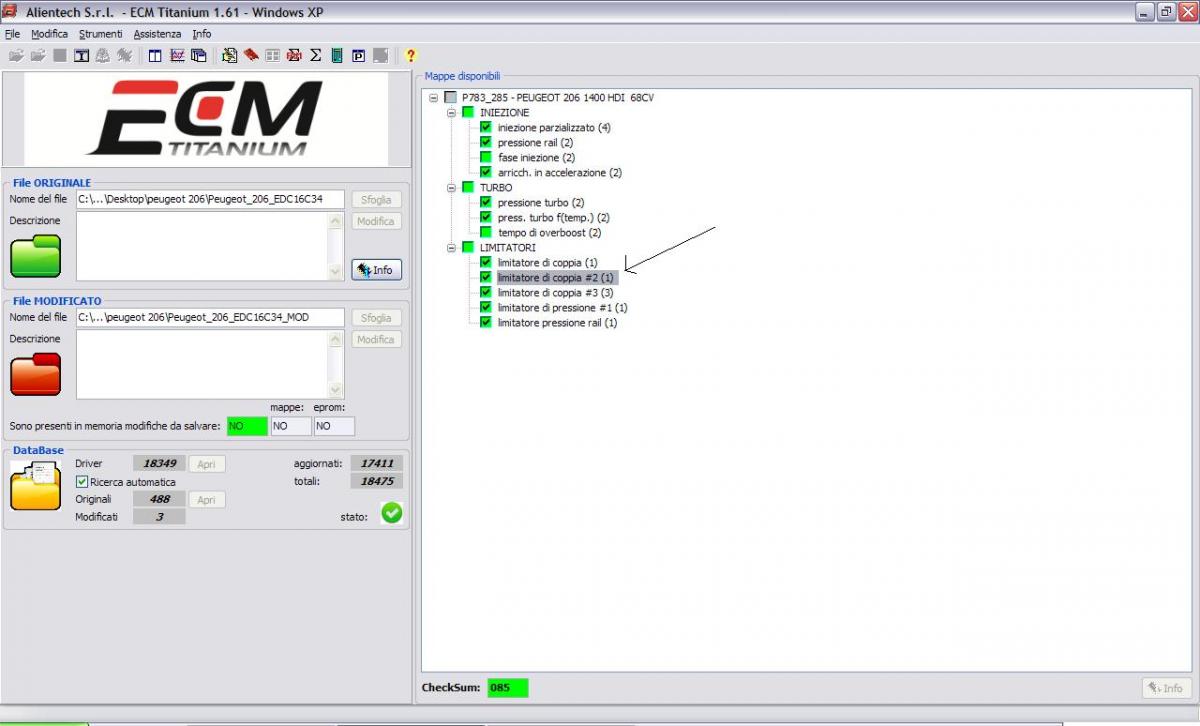Uncheck limitatore di coppia #3 (3) checkbox

(486, 293)
